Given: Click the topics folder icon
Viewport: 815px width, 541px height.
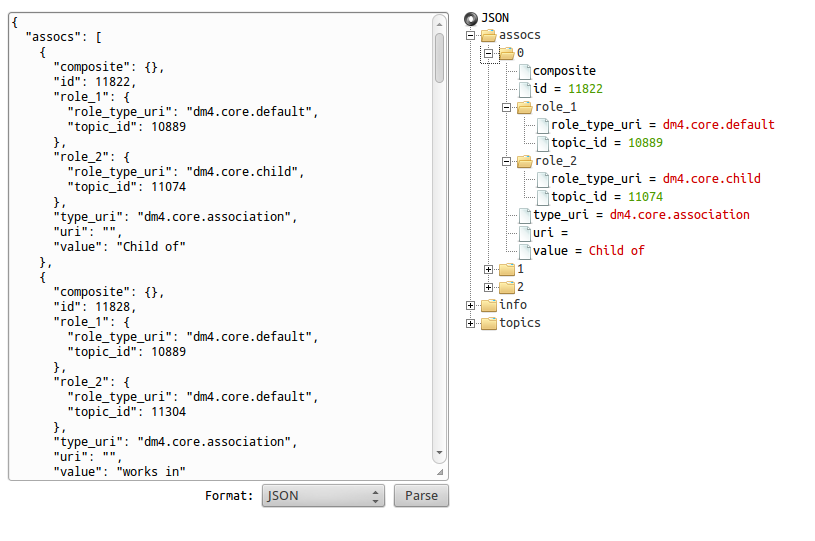Looking at the screenshot, I should [489, 323].
